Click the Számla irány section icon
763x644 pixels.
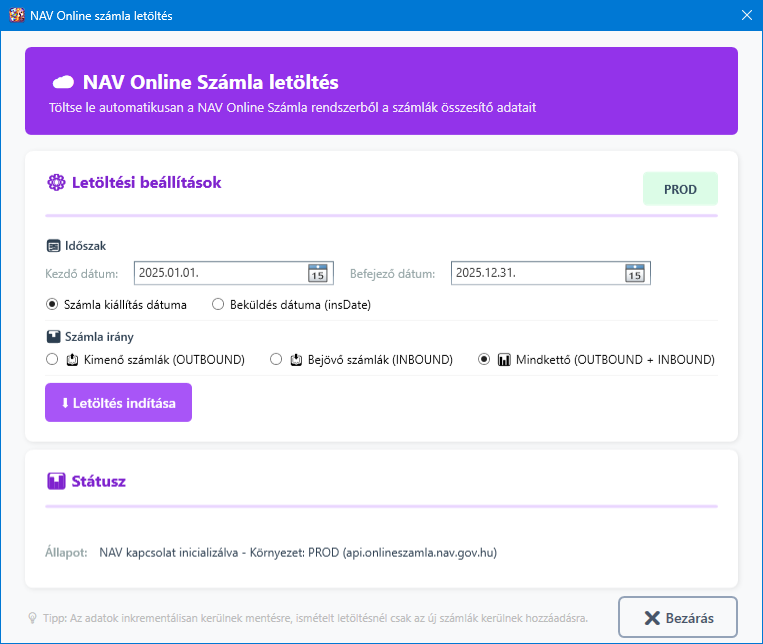[x=53, y=337]
